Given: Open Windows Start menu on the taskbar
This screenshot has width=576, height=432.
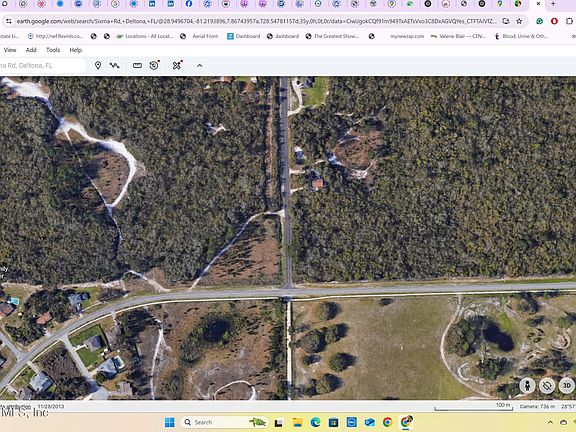Looking at the screenshot, I should click(x=170, y=422).
